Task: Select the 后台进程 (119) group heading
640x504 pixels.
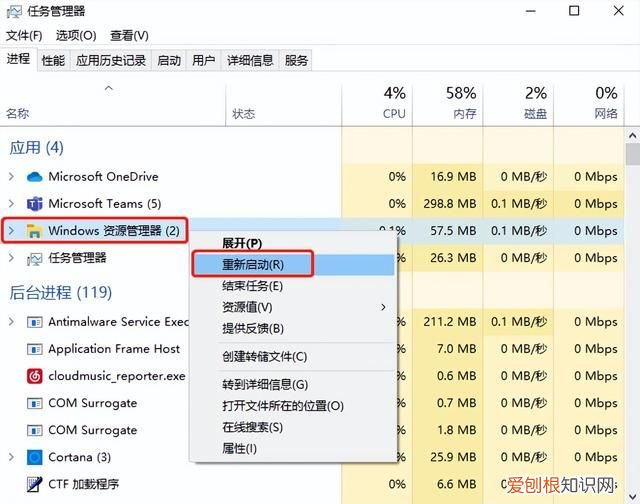Action: point(60,293)
